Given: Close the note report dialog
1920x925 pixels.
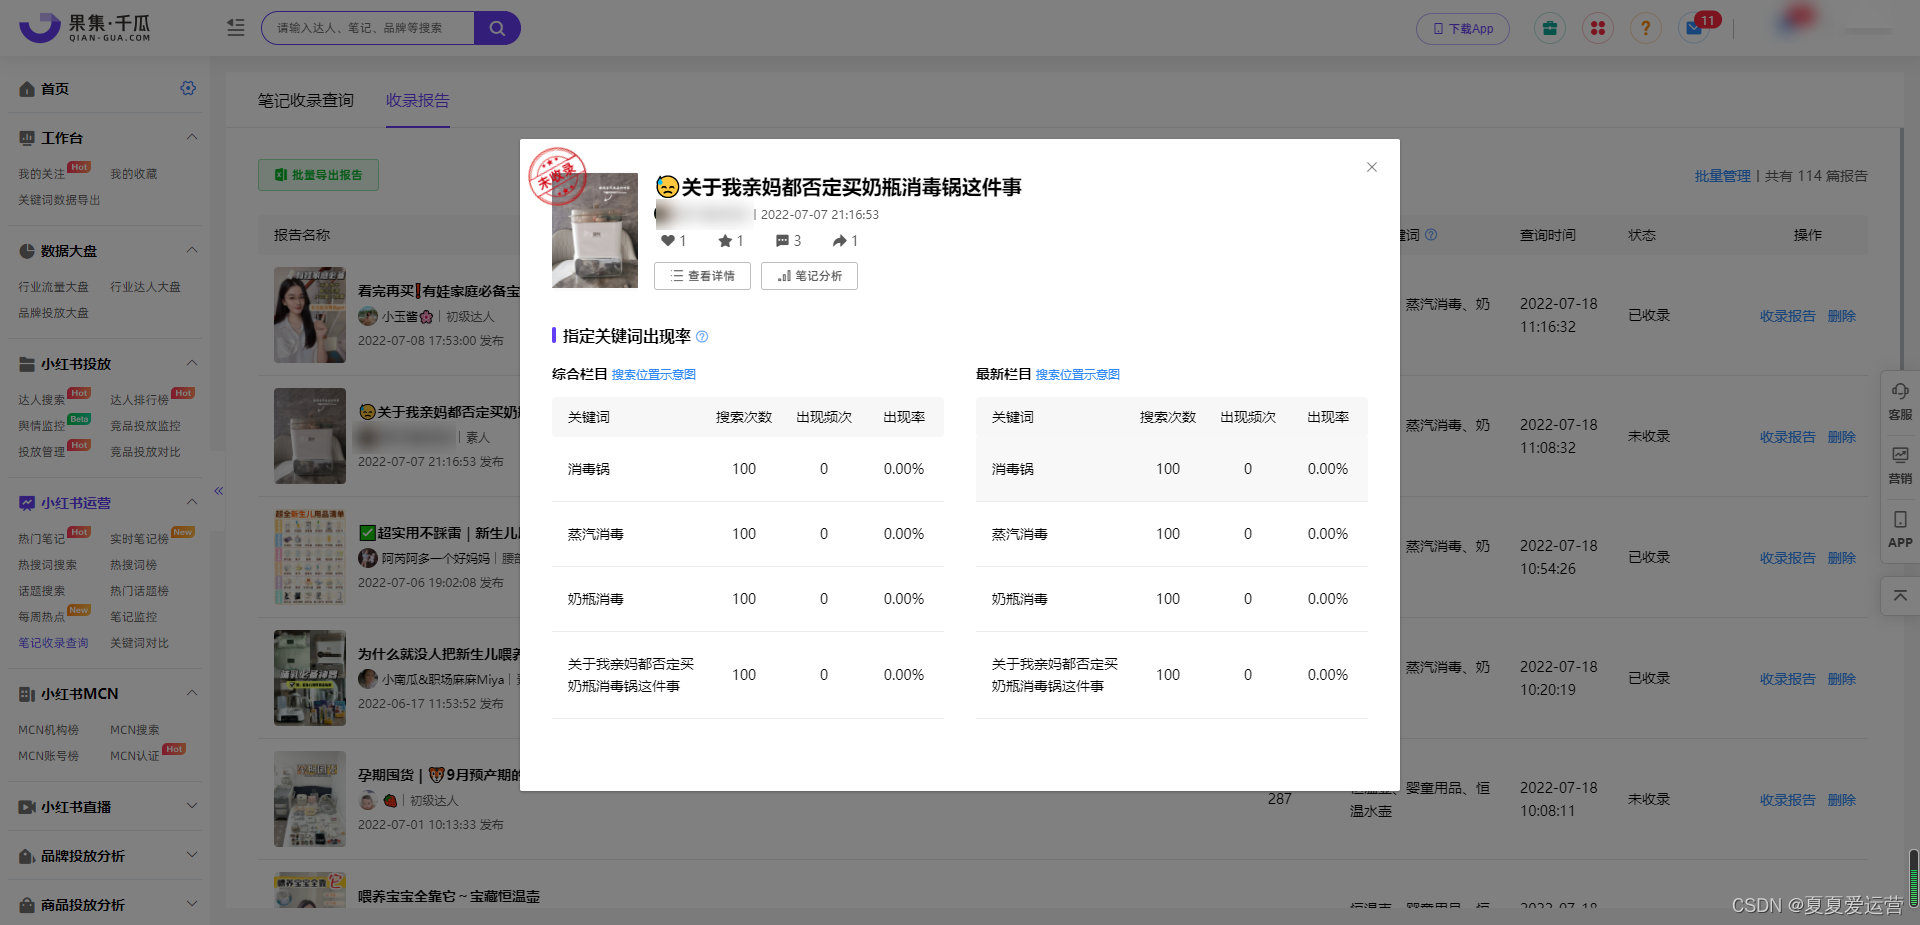Looking at the screenshot, I should pyautogui.click(x=1372, y=167).
